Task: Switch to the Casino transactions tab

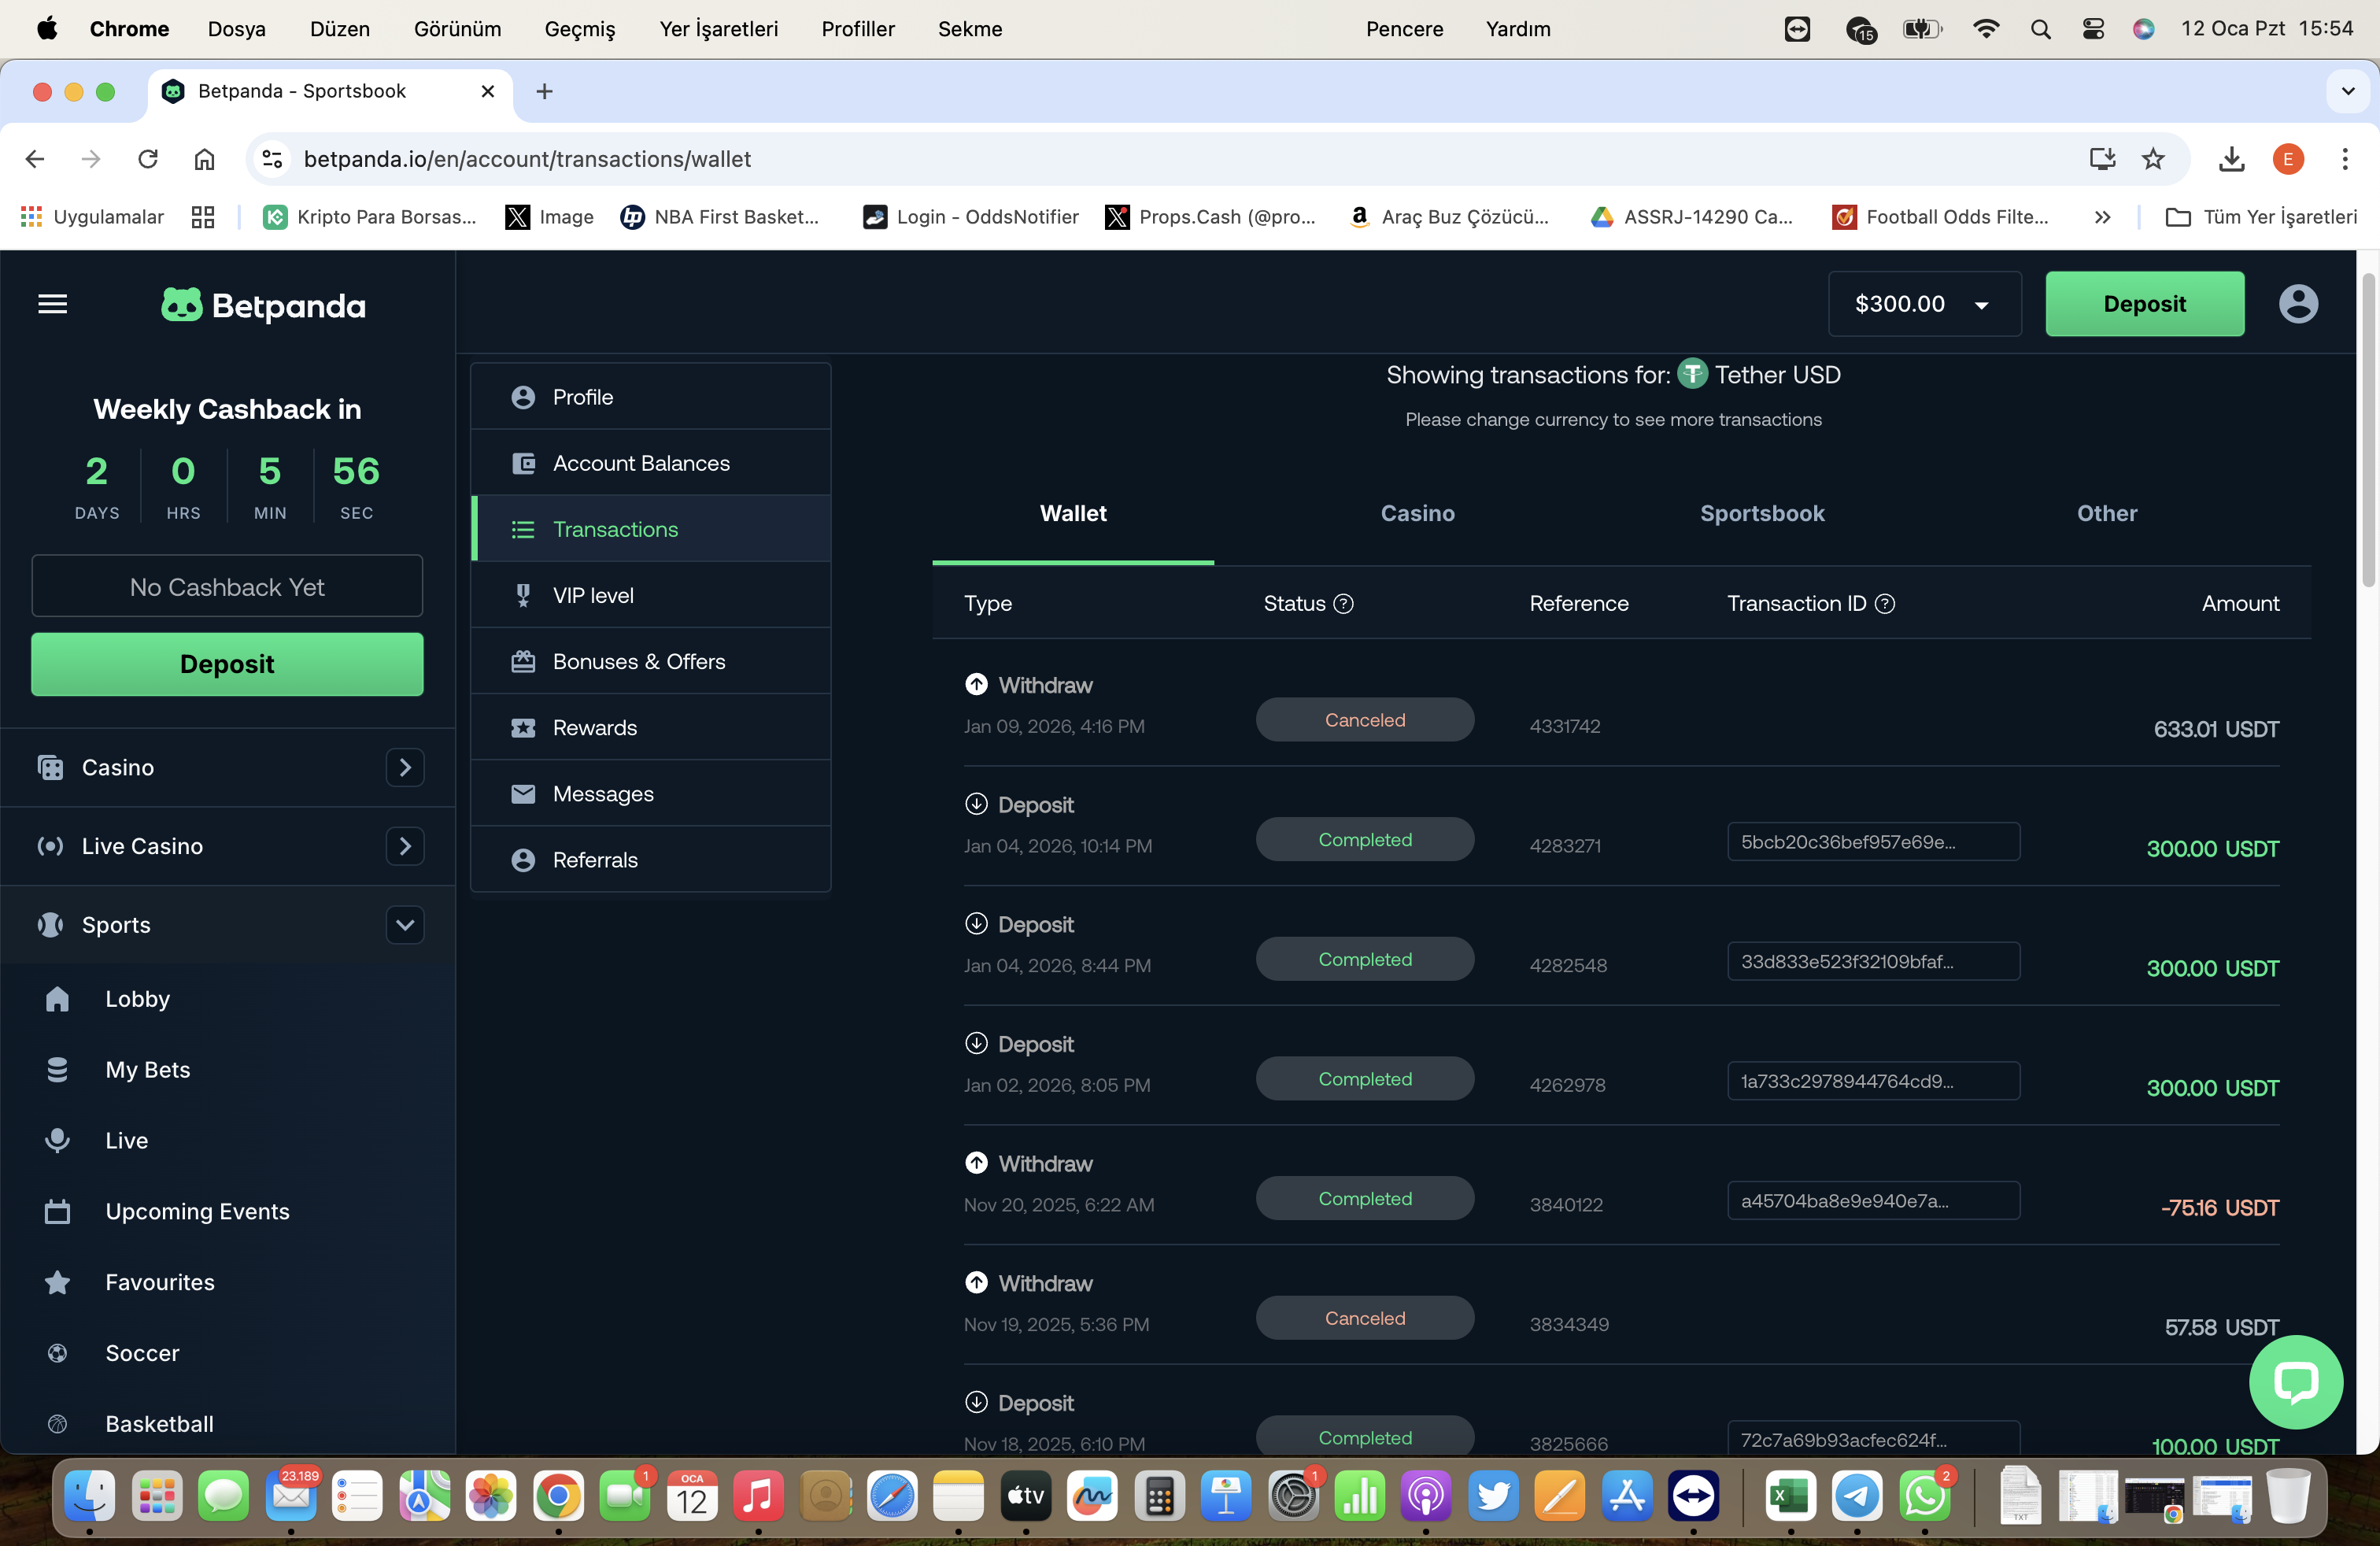Action: click(x=1417, y=514)
